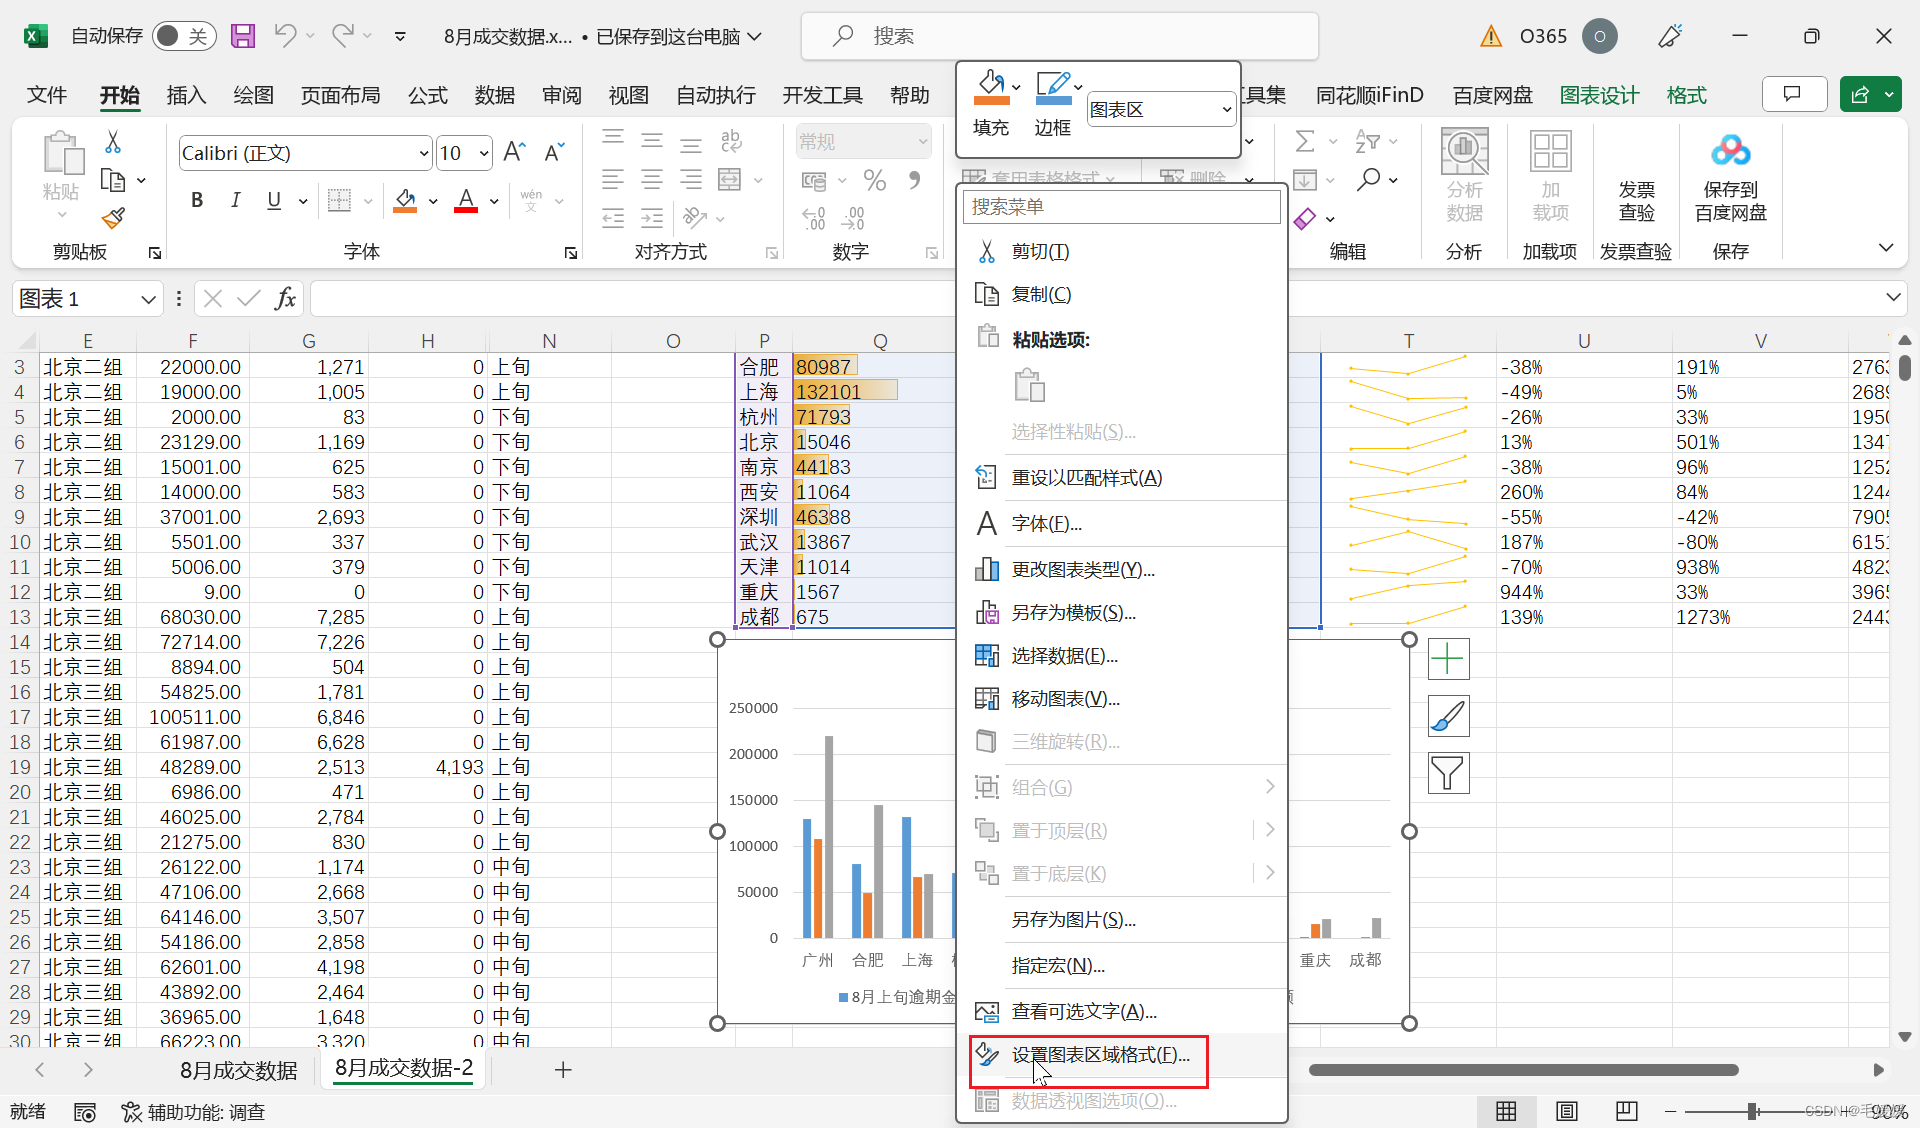This screenshot has height=1128, width=1920.
Task: Open the 插入 ribbon tab
Action: tap(186, 95)
